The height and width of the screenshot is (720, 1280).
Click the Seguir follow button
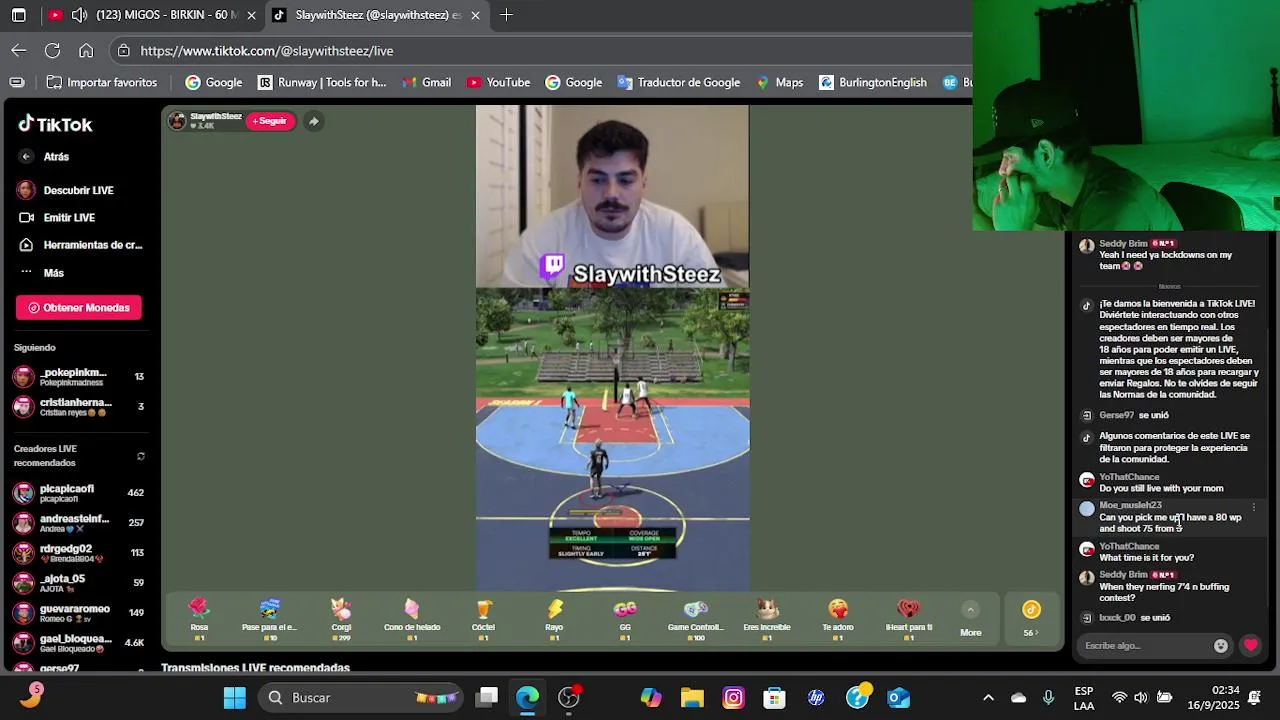(270, 121)
